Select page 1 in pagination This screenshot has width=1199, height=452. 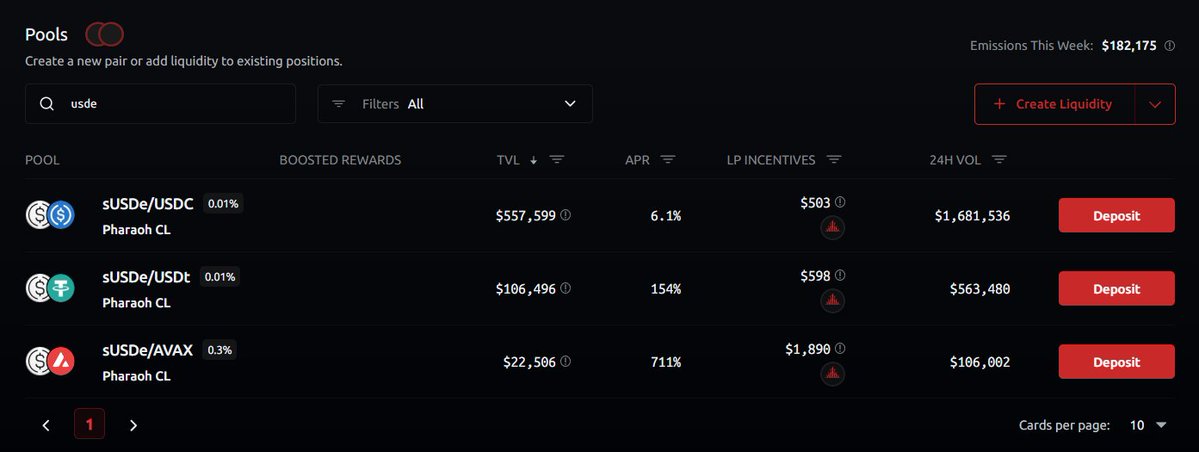[89, 424]
